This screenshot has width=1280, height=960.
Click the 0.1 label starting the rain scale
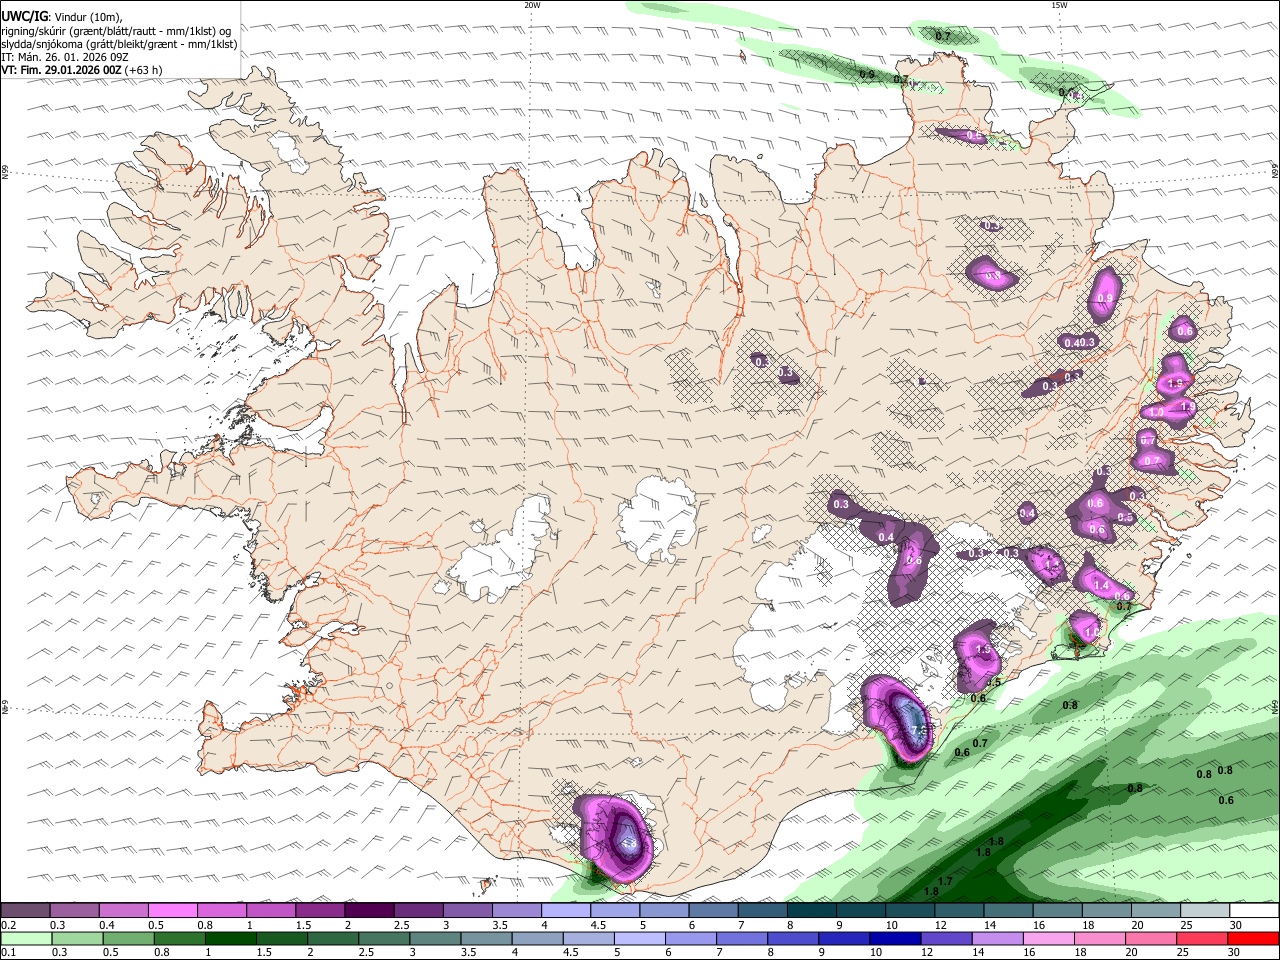tap(7, 952)
